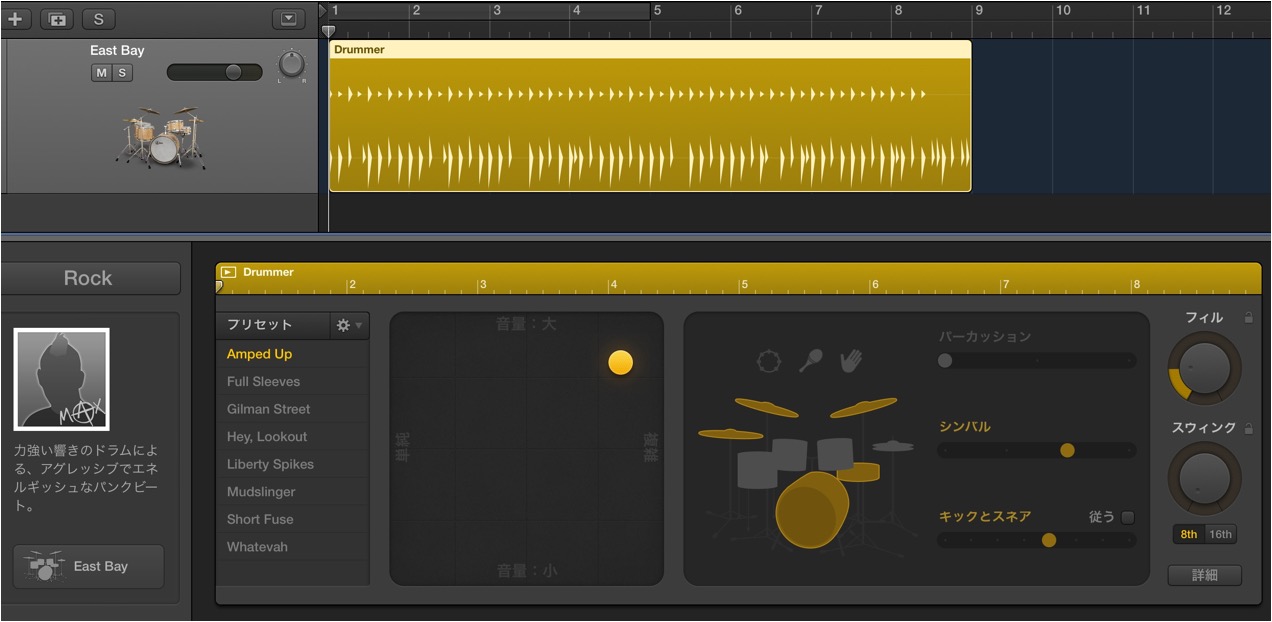Toggle the スウィング lock icon
This screenshot has width=1272, height=622.
(1248, 428)
